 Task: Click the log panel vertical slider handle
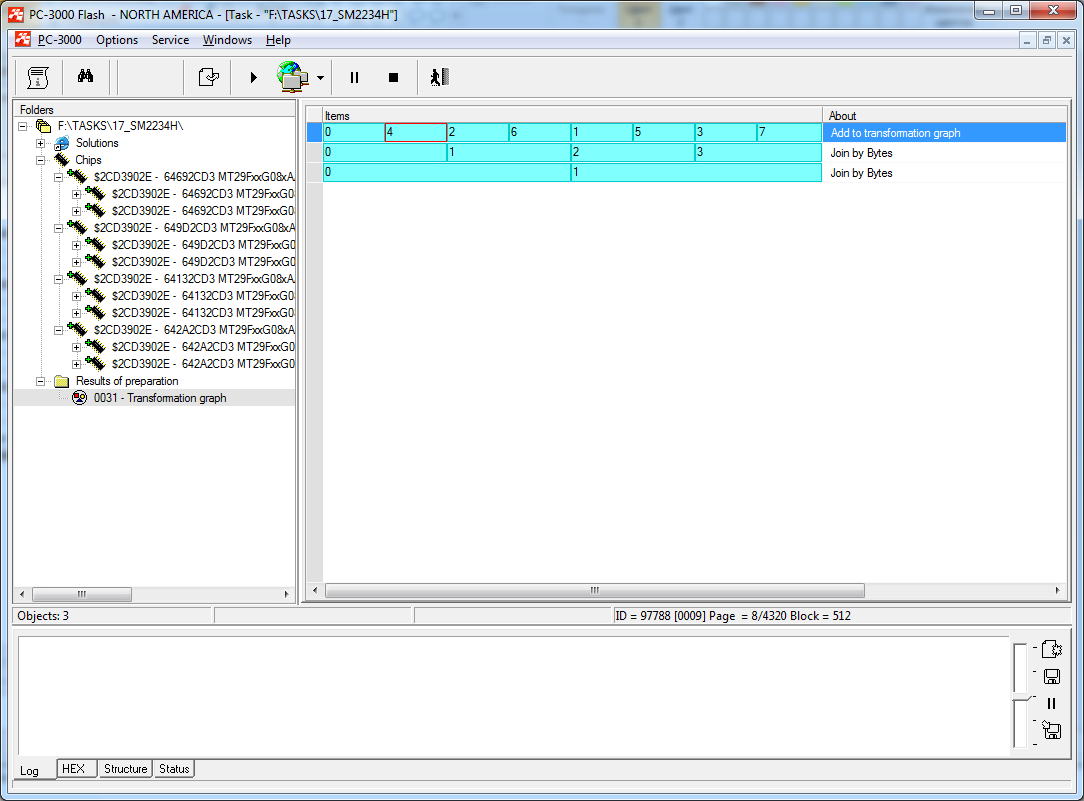point(1019,696)
